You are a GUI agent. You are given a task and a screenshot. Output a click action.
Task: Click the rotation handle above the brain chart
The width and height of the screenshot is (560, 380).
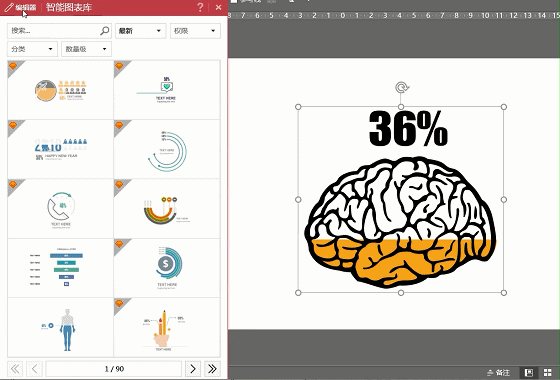pos(402,88)
